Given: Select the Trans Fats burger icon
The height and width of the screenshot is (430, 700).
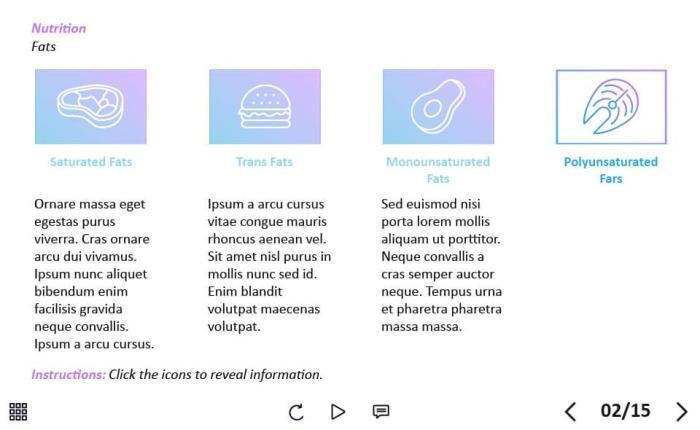Looking at the screenshot, I should 264,106.
